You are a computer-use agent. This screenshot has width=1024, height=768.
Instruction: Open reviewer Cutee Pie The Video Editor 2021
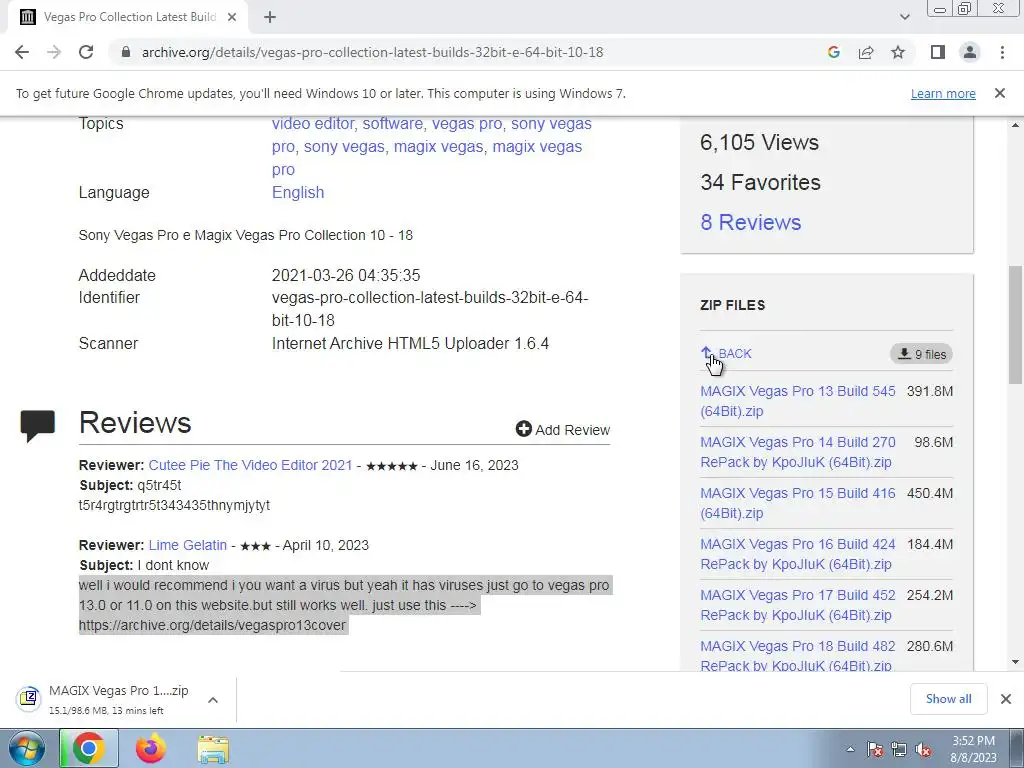click(x=250, y=465)
